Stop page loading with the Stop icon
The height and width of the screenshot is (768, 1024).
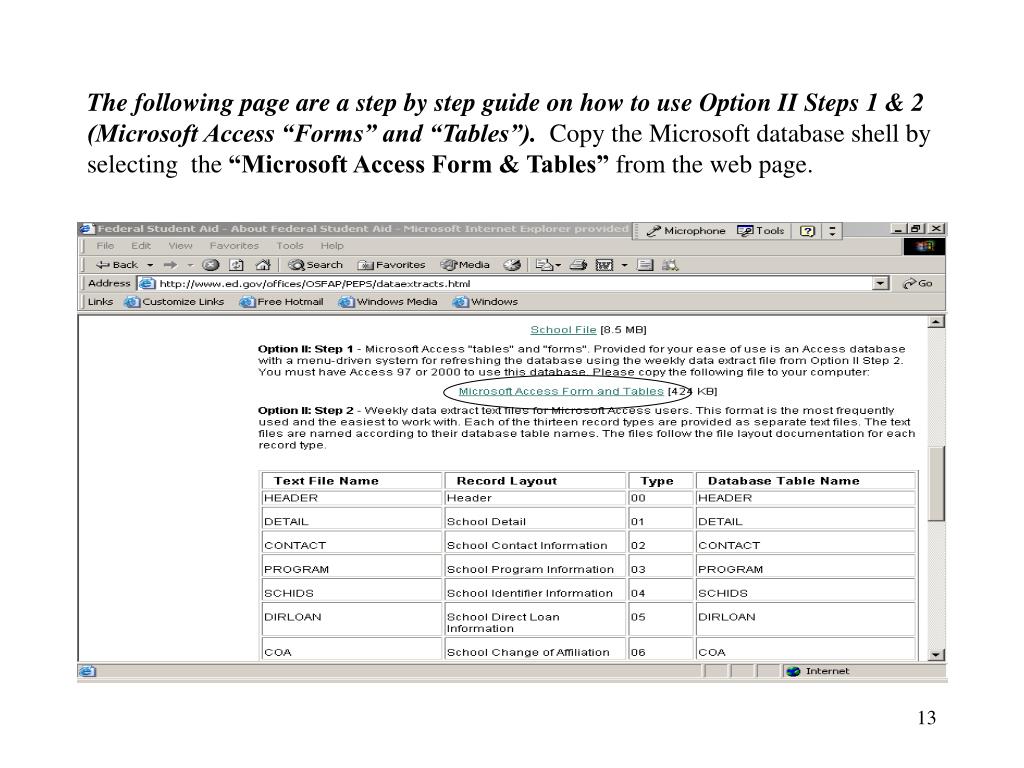pyautogui.click(x=210, y=265)
